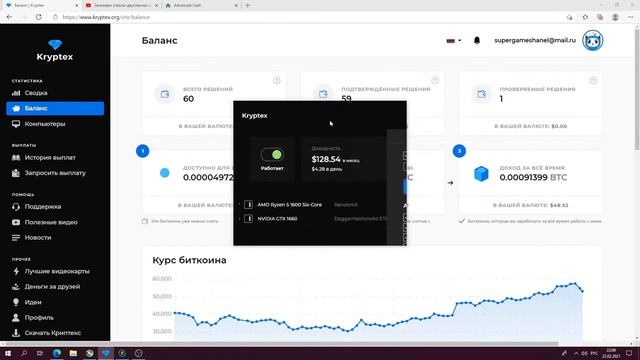Image resolution: width=640 pixels, height=360 pixels.
Task: Click the page vertical scrollbar
Action: 637,90
